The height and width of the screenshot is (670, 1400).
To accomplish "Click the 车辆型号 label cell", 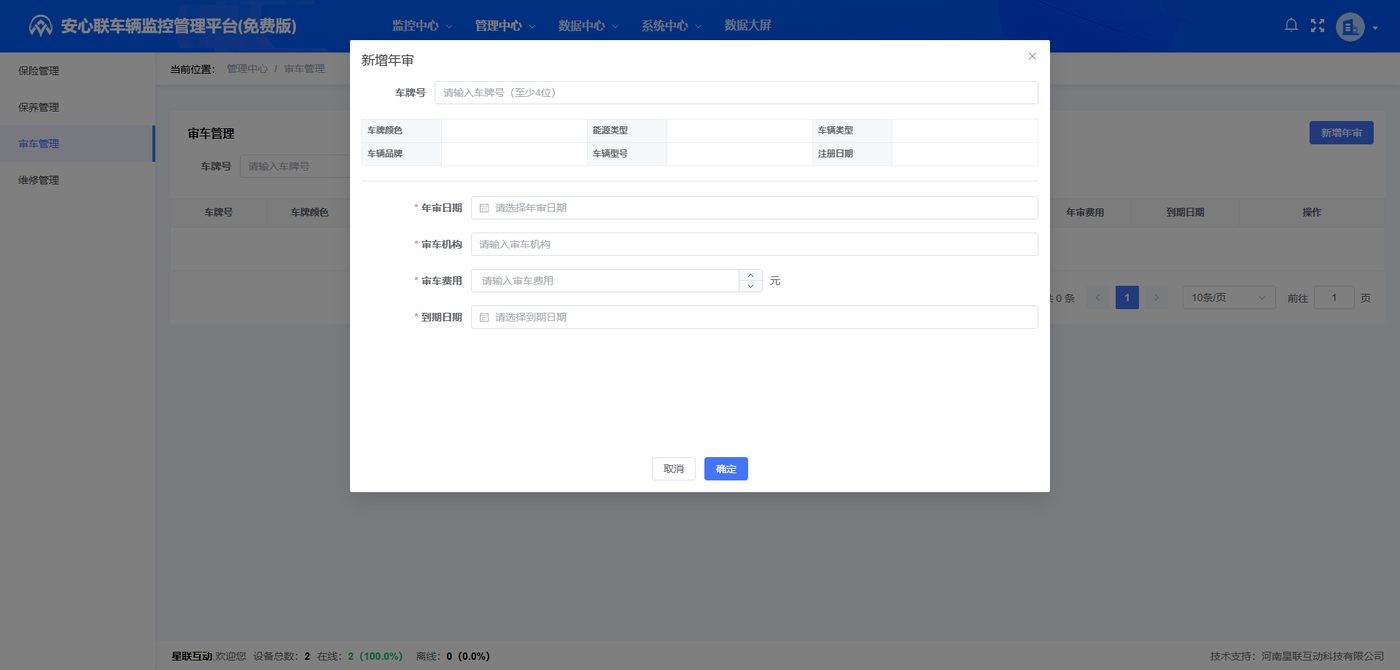I will pos(626,154).
